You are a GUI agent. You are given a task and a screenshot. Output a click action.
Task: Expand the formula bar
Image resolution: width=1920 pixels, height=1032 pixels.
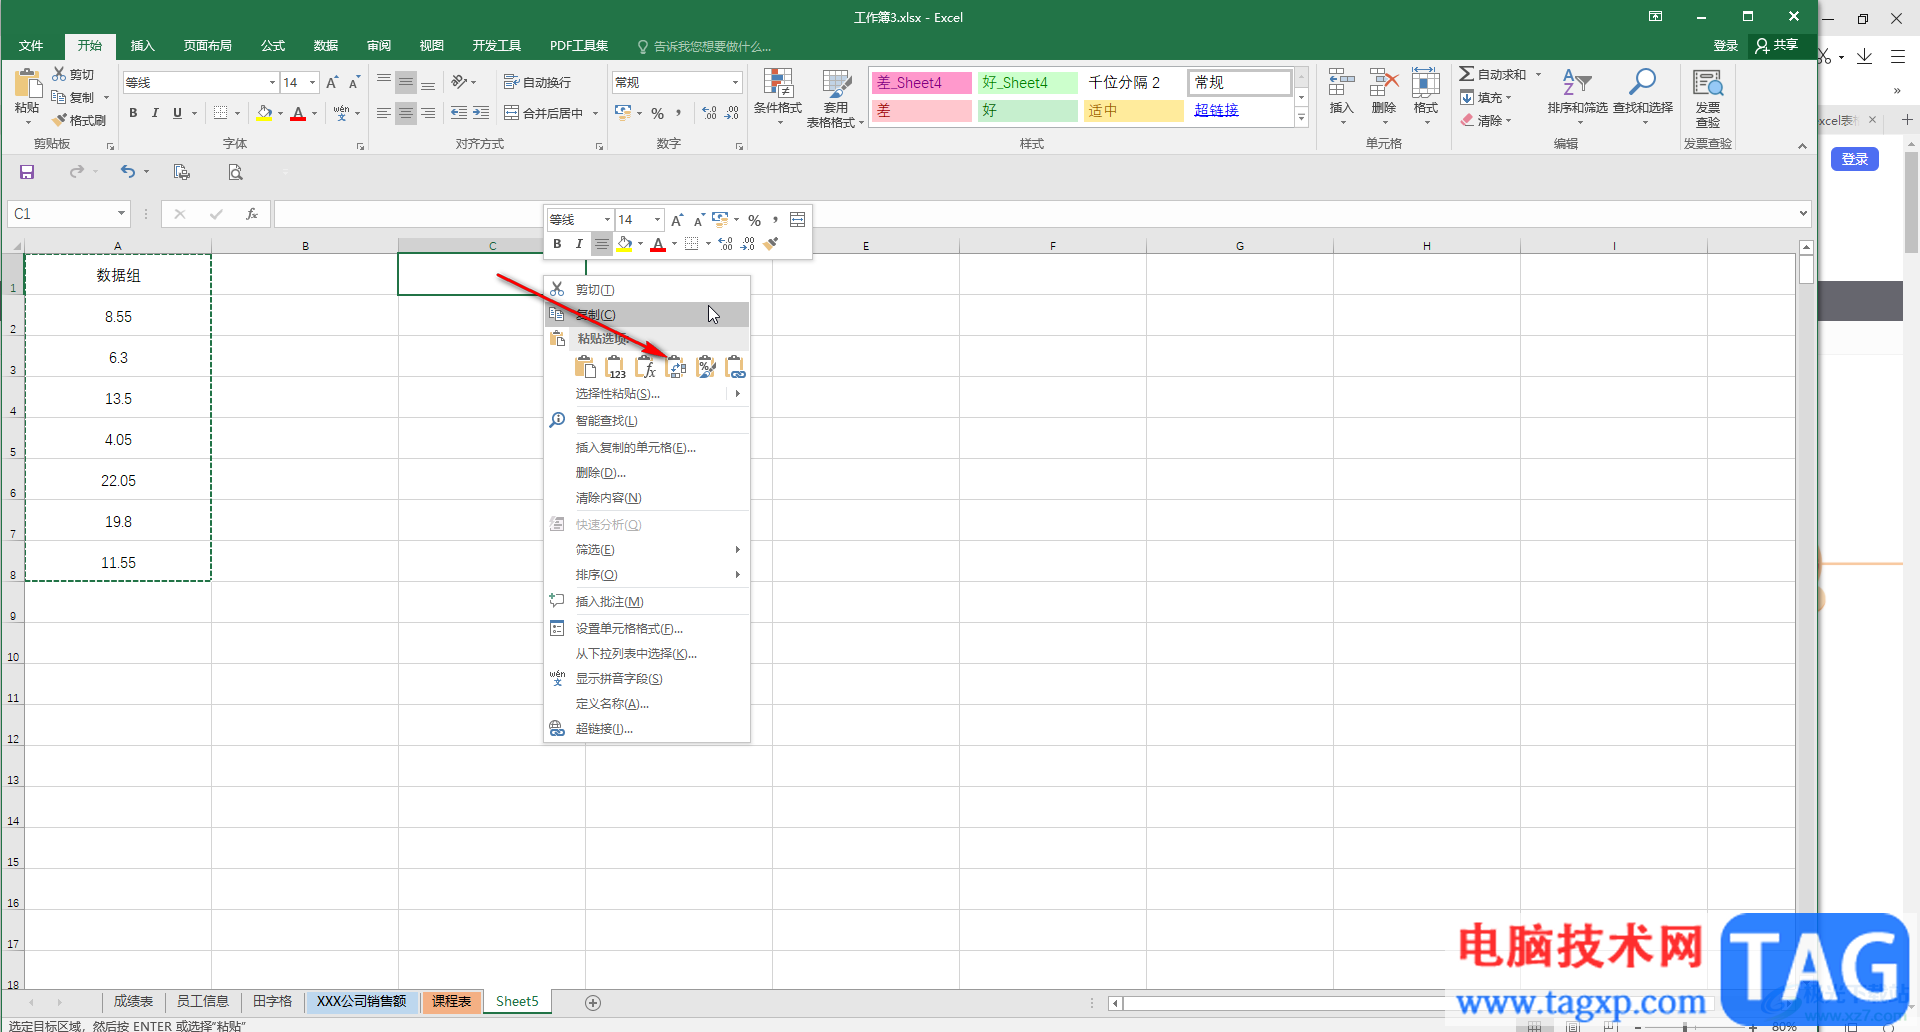pos(1803,213)
